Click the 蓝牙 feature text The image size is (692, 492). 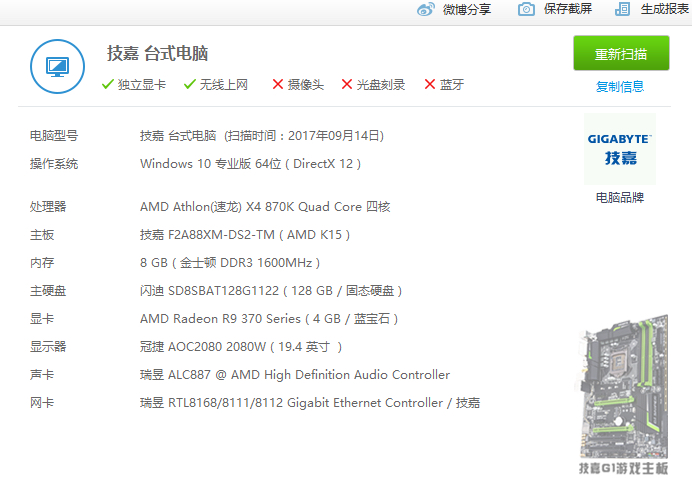click(451, 84)
